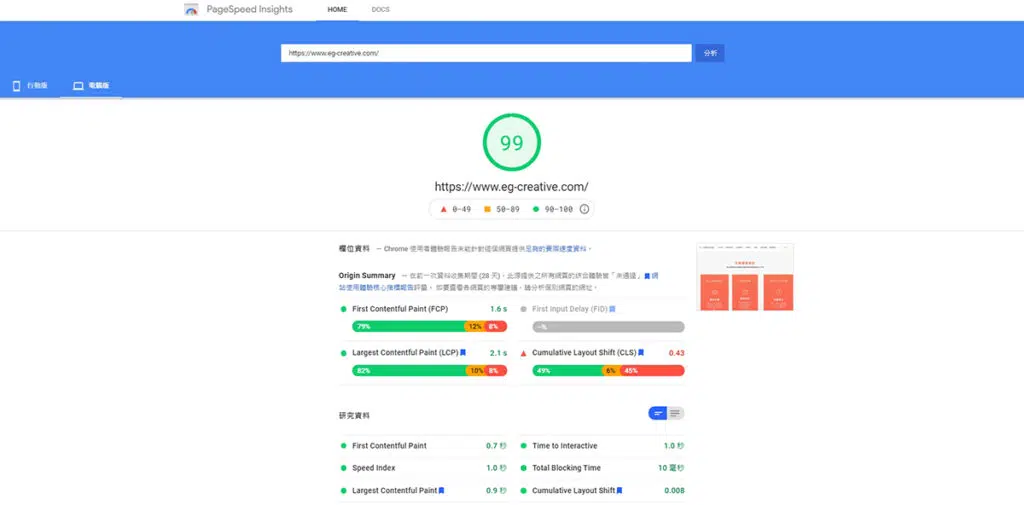Open score legend info circle icon
Image resolution: width=1024 pixels, height=505 pixels.
[x=584, y=209]
